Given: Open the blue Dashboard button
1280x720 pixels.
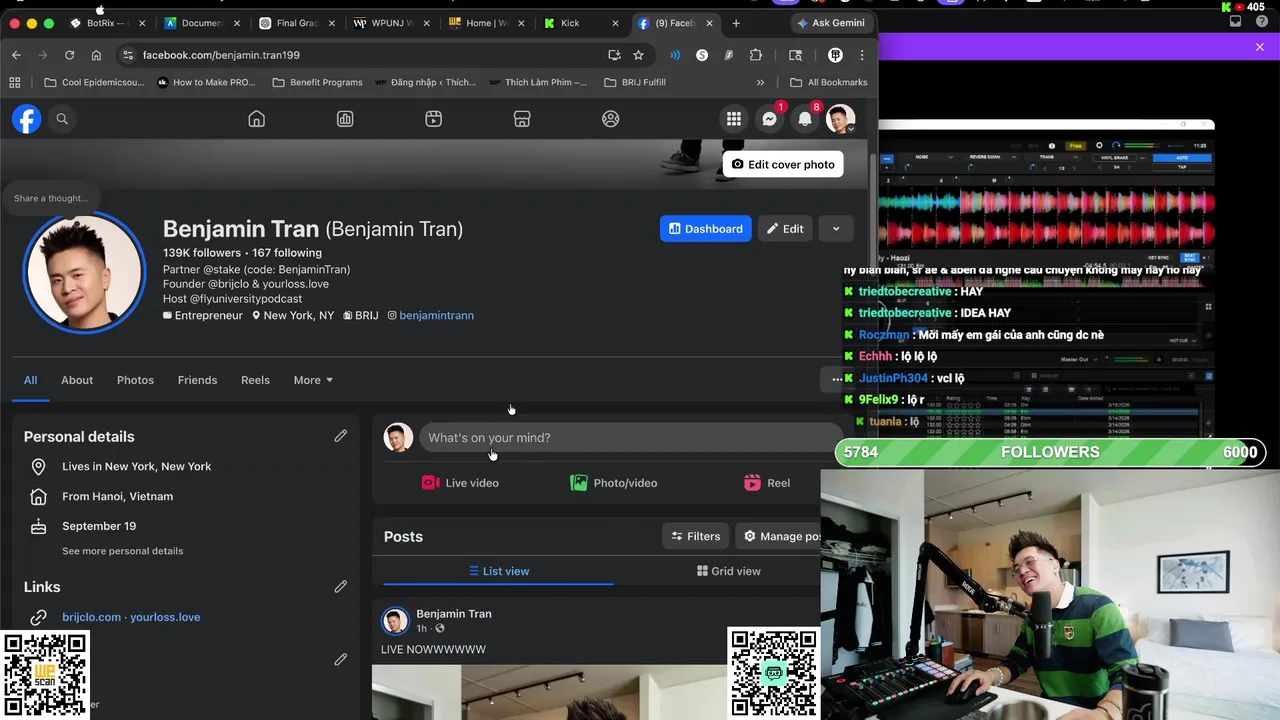Looking at the screenshot, I should 706,228.
